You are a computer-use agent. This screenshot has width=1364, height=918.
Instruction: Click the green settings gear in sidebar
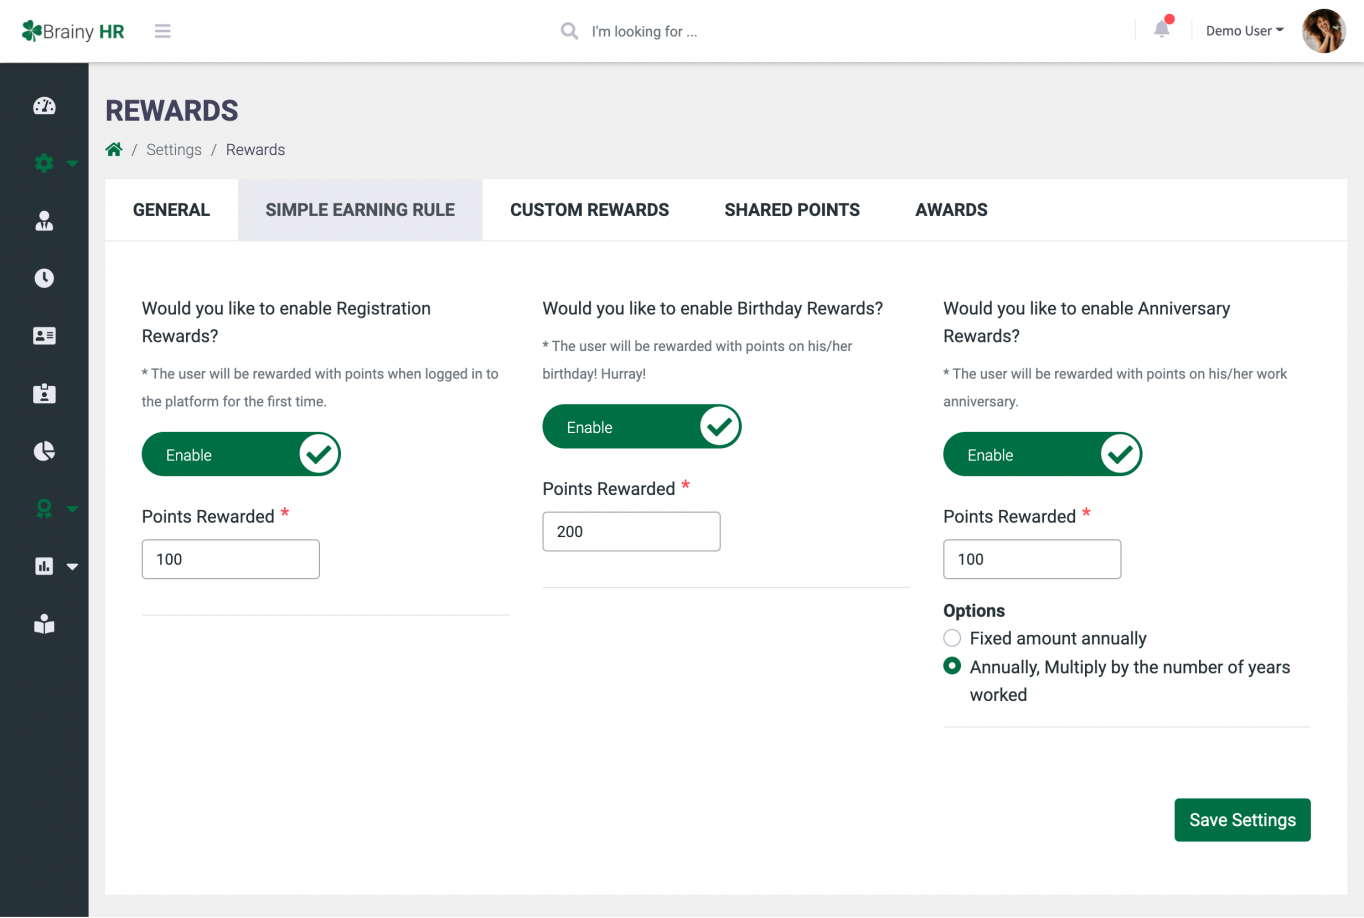(x=44, y=162)
